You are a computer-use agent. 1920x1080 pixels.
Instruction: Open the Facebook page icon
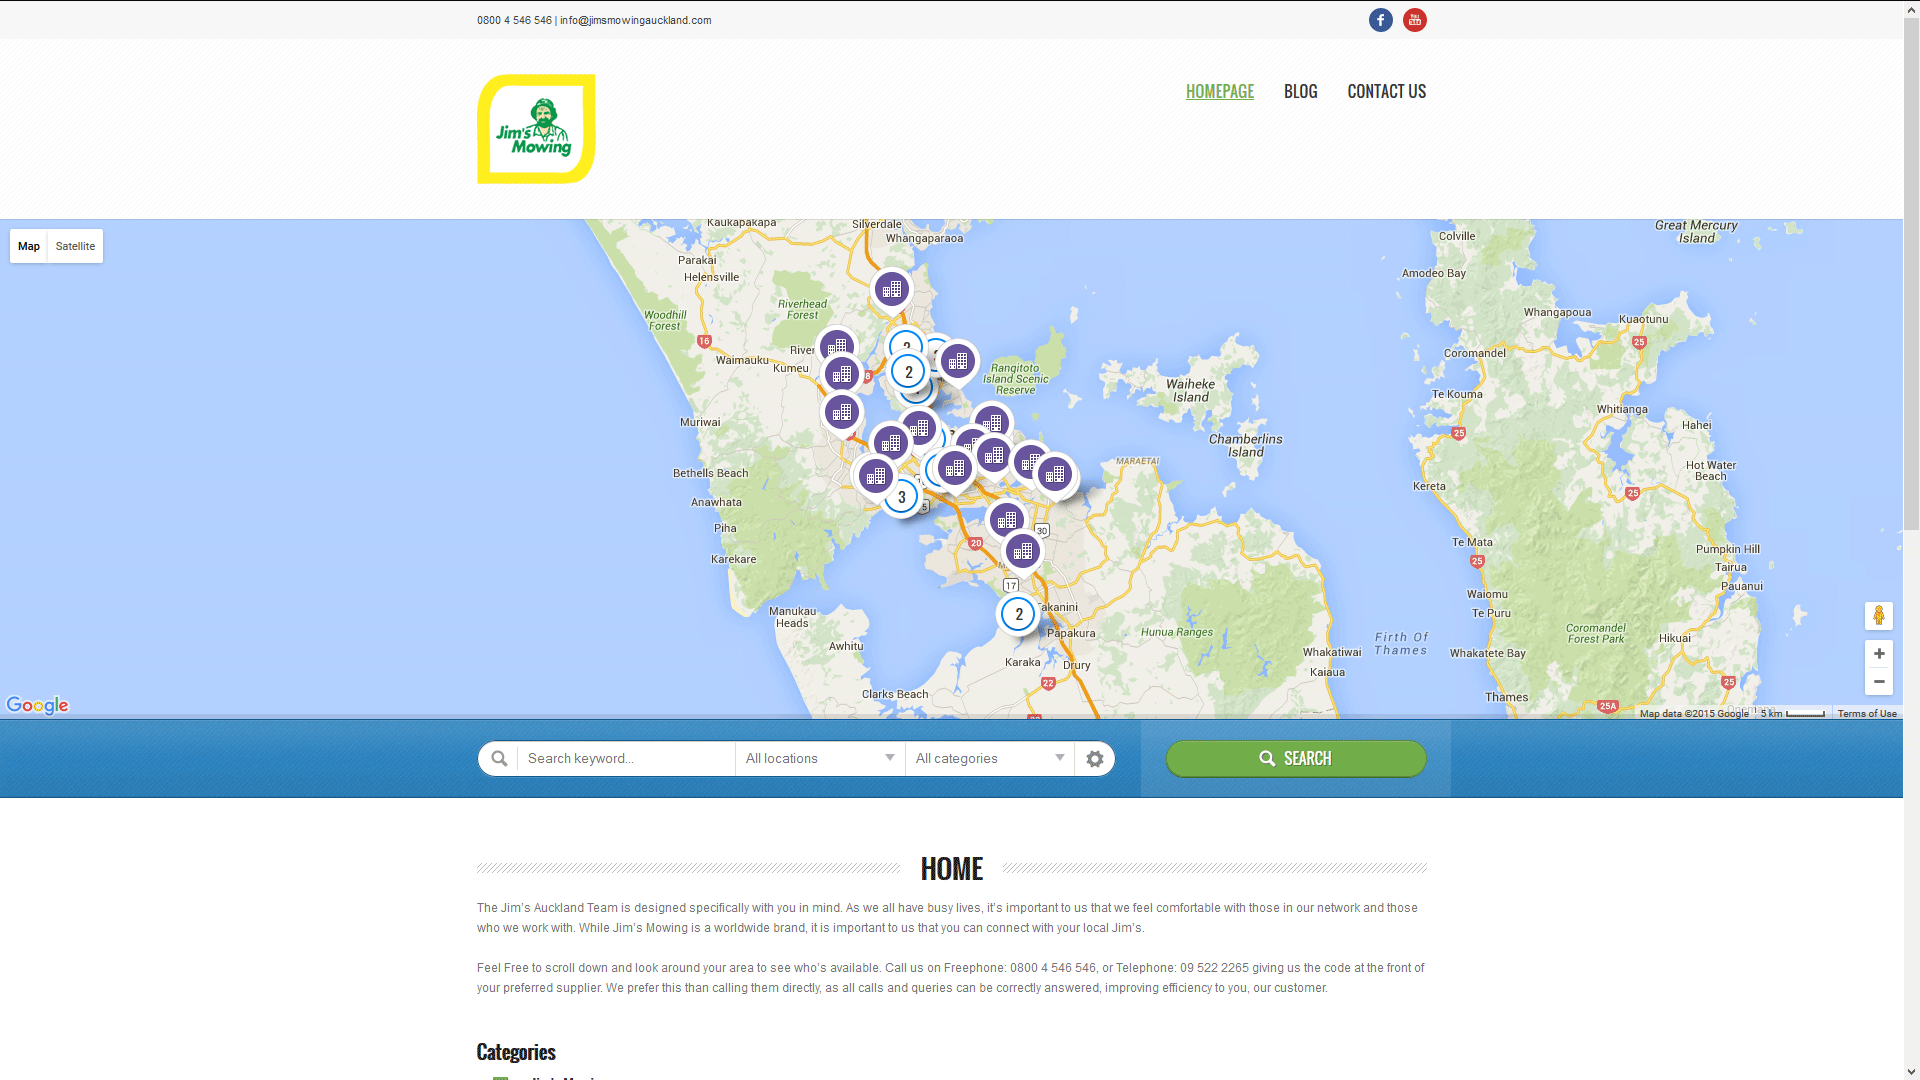click(x=1380, y=20)
